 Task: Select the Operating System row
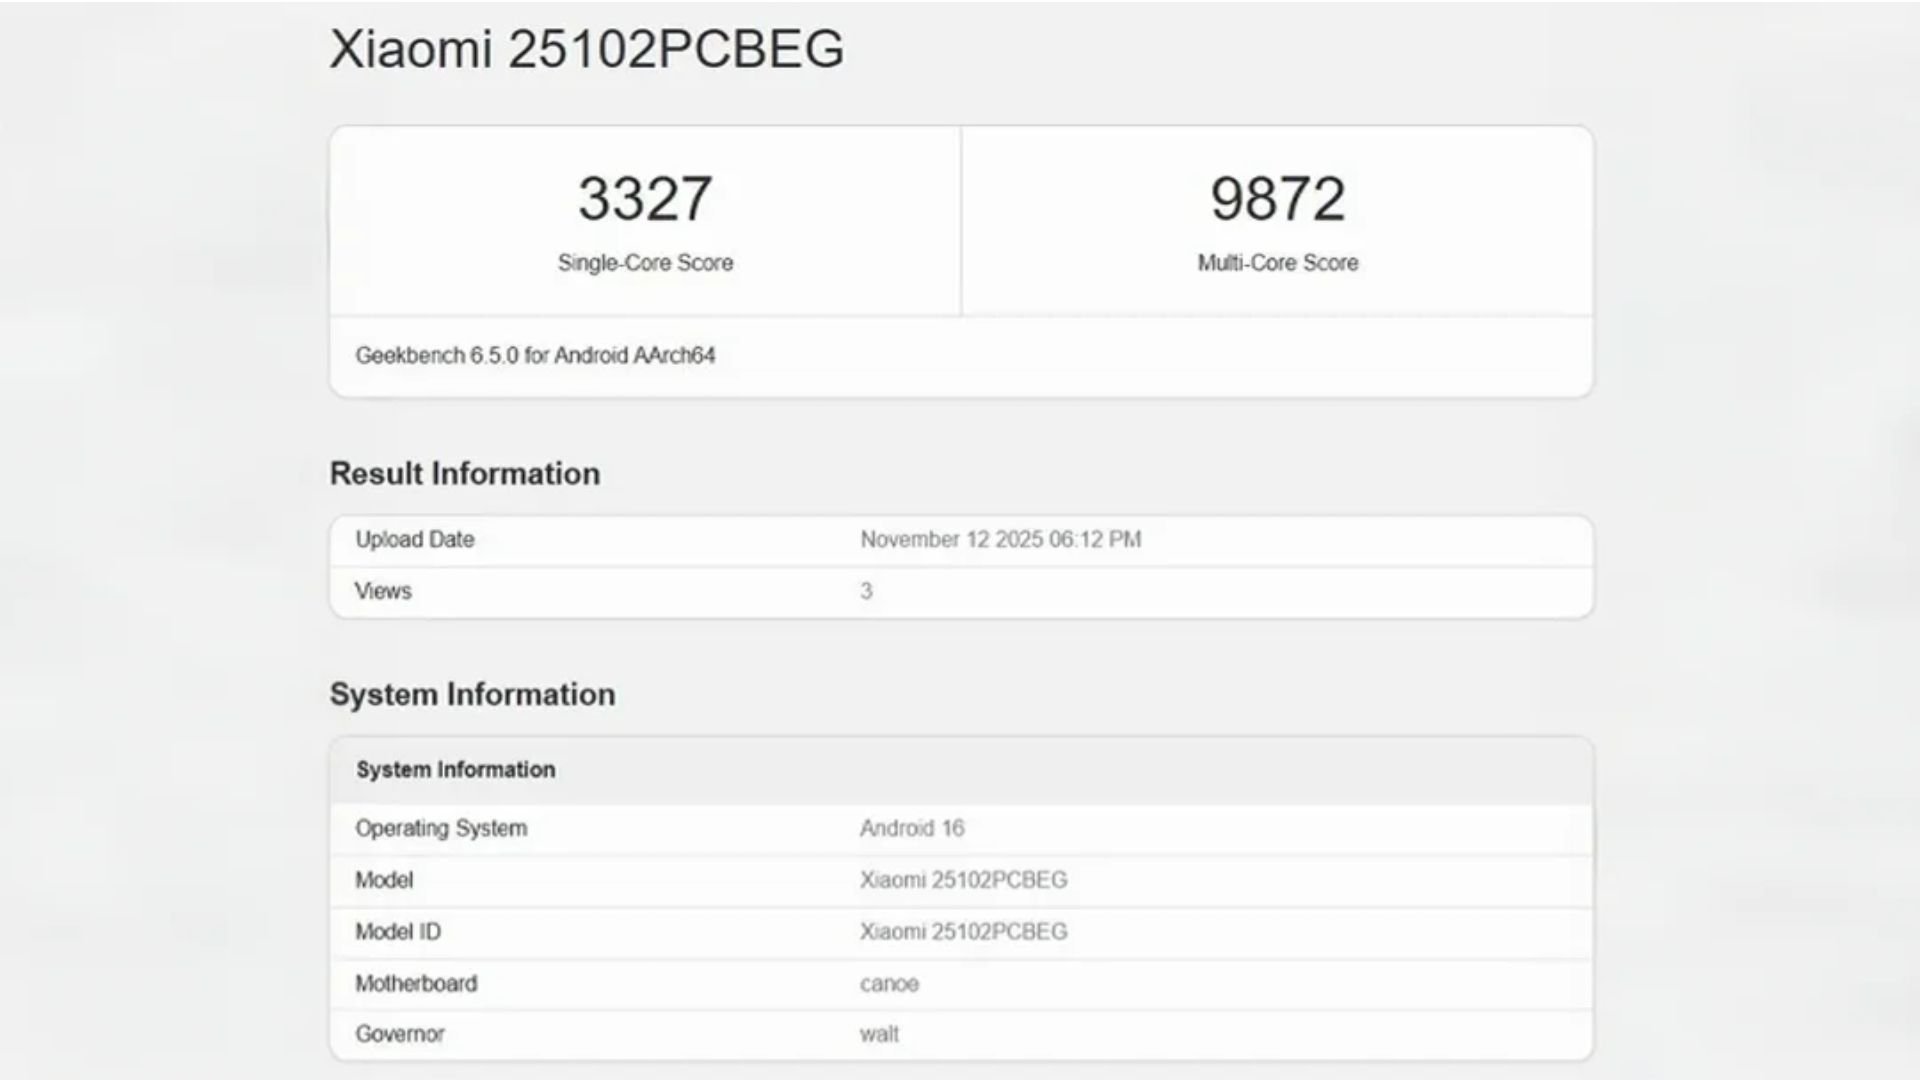443,828
